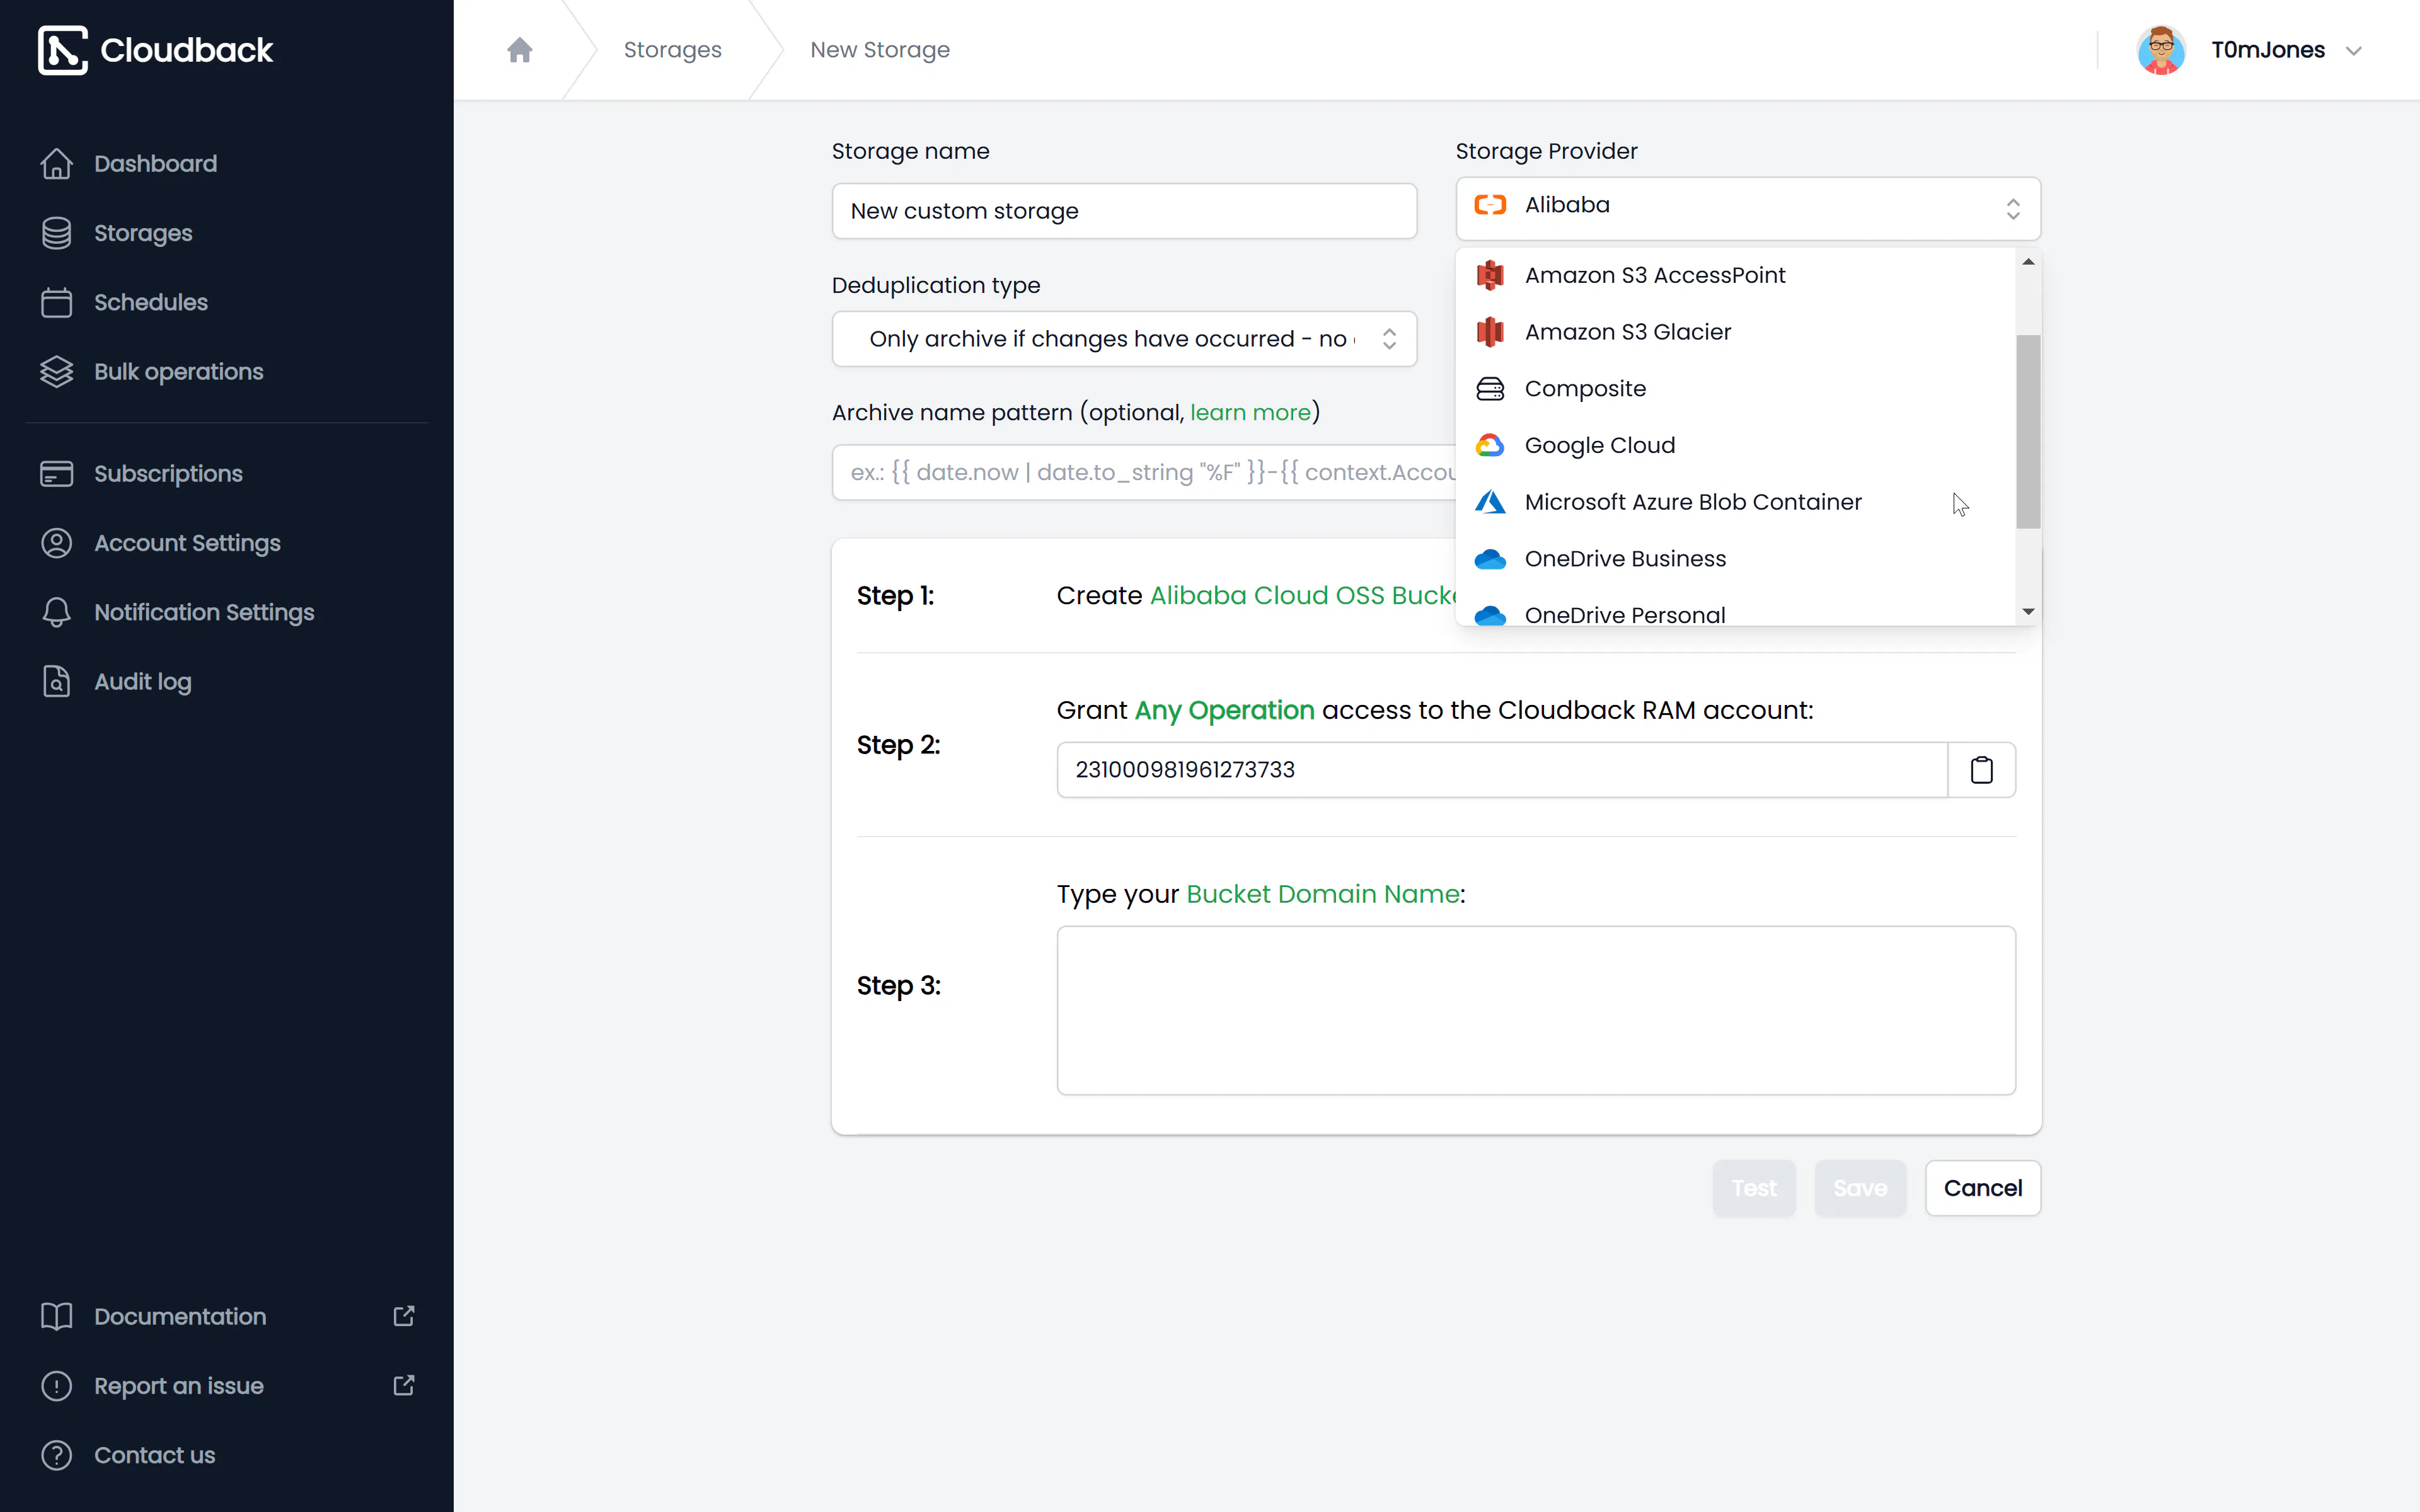The height and width of the screenshot is (1512, 2420).
Task: Copy RAM account ID with clipboard icon
Action: 1981,769
